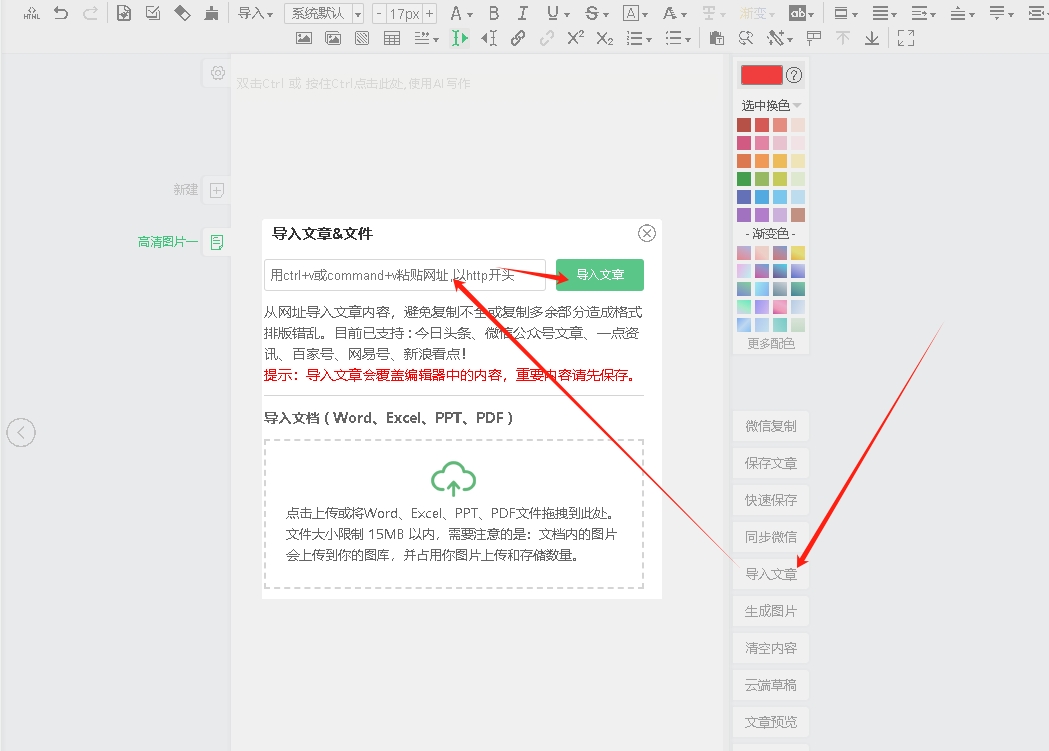Toggle subscript formatting

tap(604, 38)
